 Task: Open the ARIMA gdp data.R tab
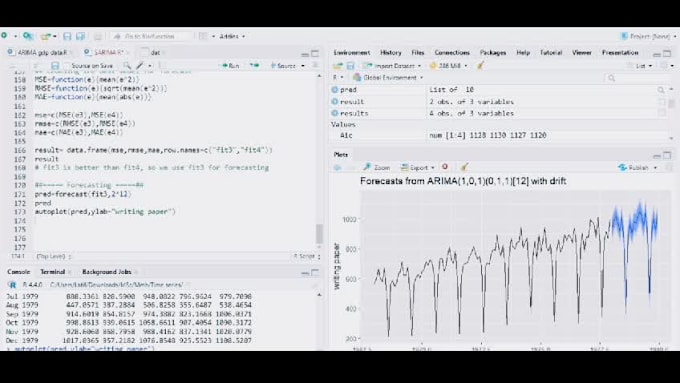coord(40,52)
